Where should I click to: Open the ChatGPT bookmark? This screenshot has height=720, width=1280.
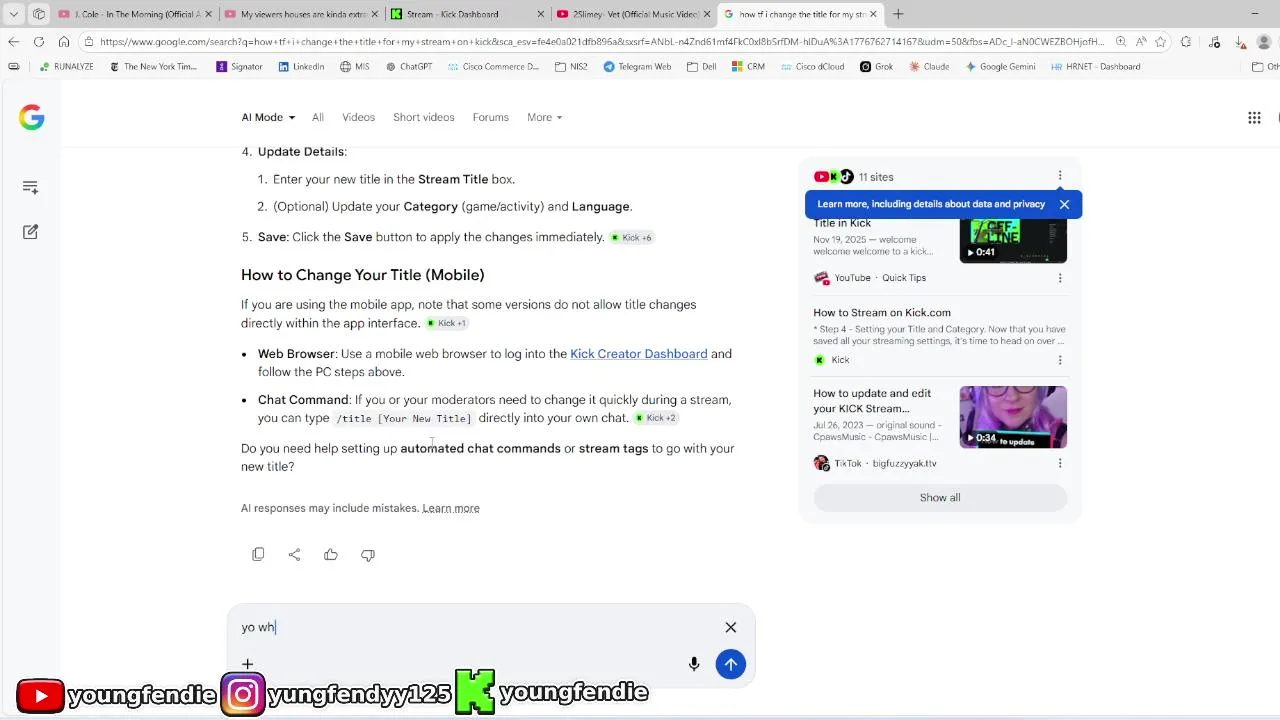point(407,67)
